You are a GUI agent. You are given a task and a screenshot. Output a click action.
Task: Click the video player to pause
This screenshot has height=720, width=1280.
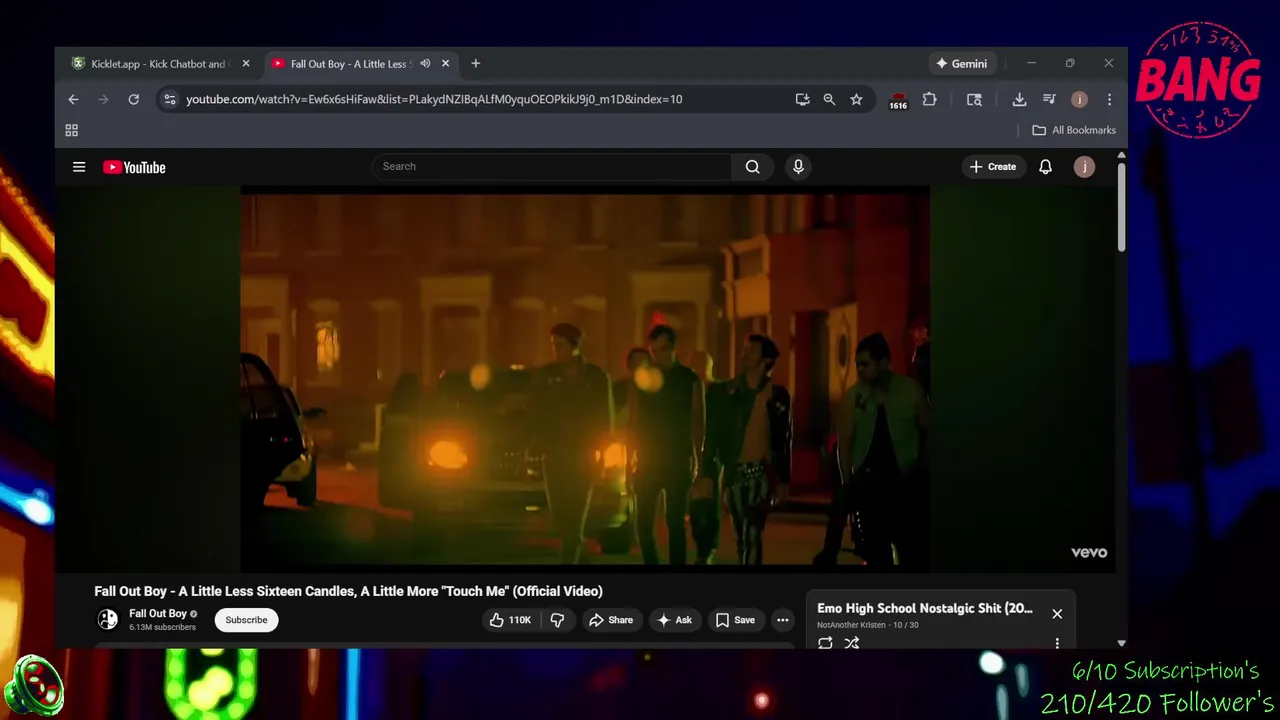[585, 378]
